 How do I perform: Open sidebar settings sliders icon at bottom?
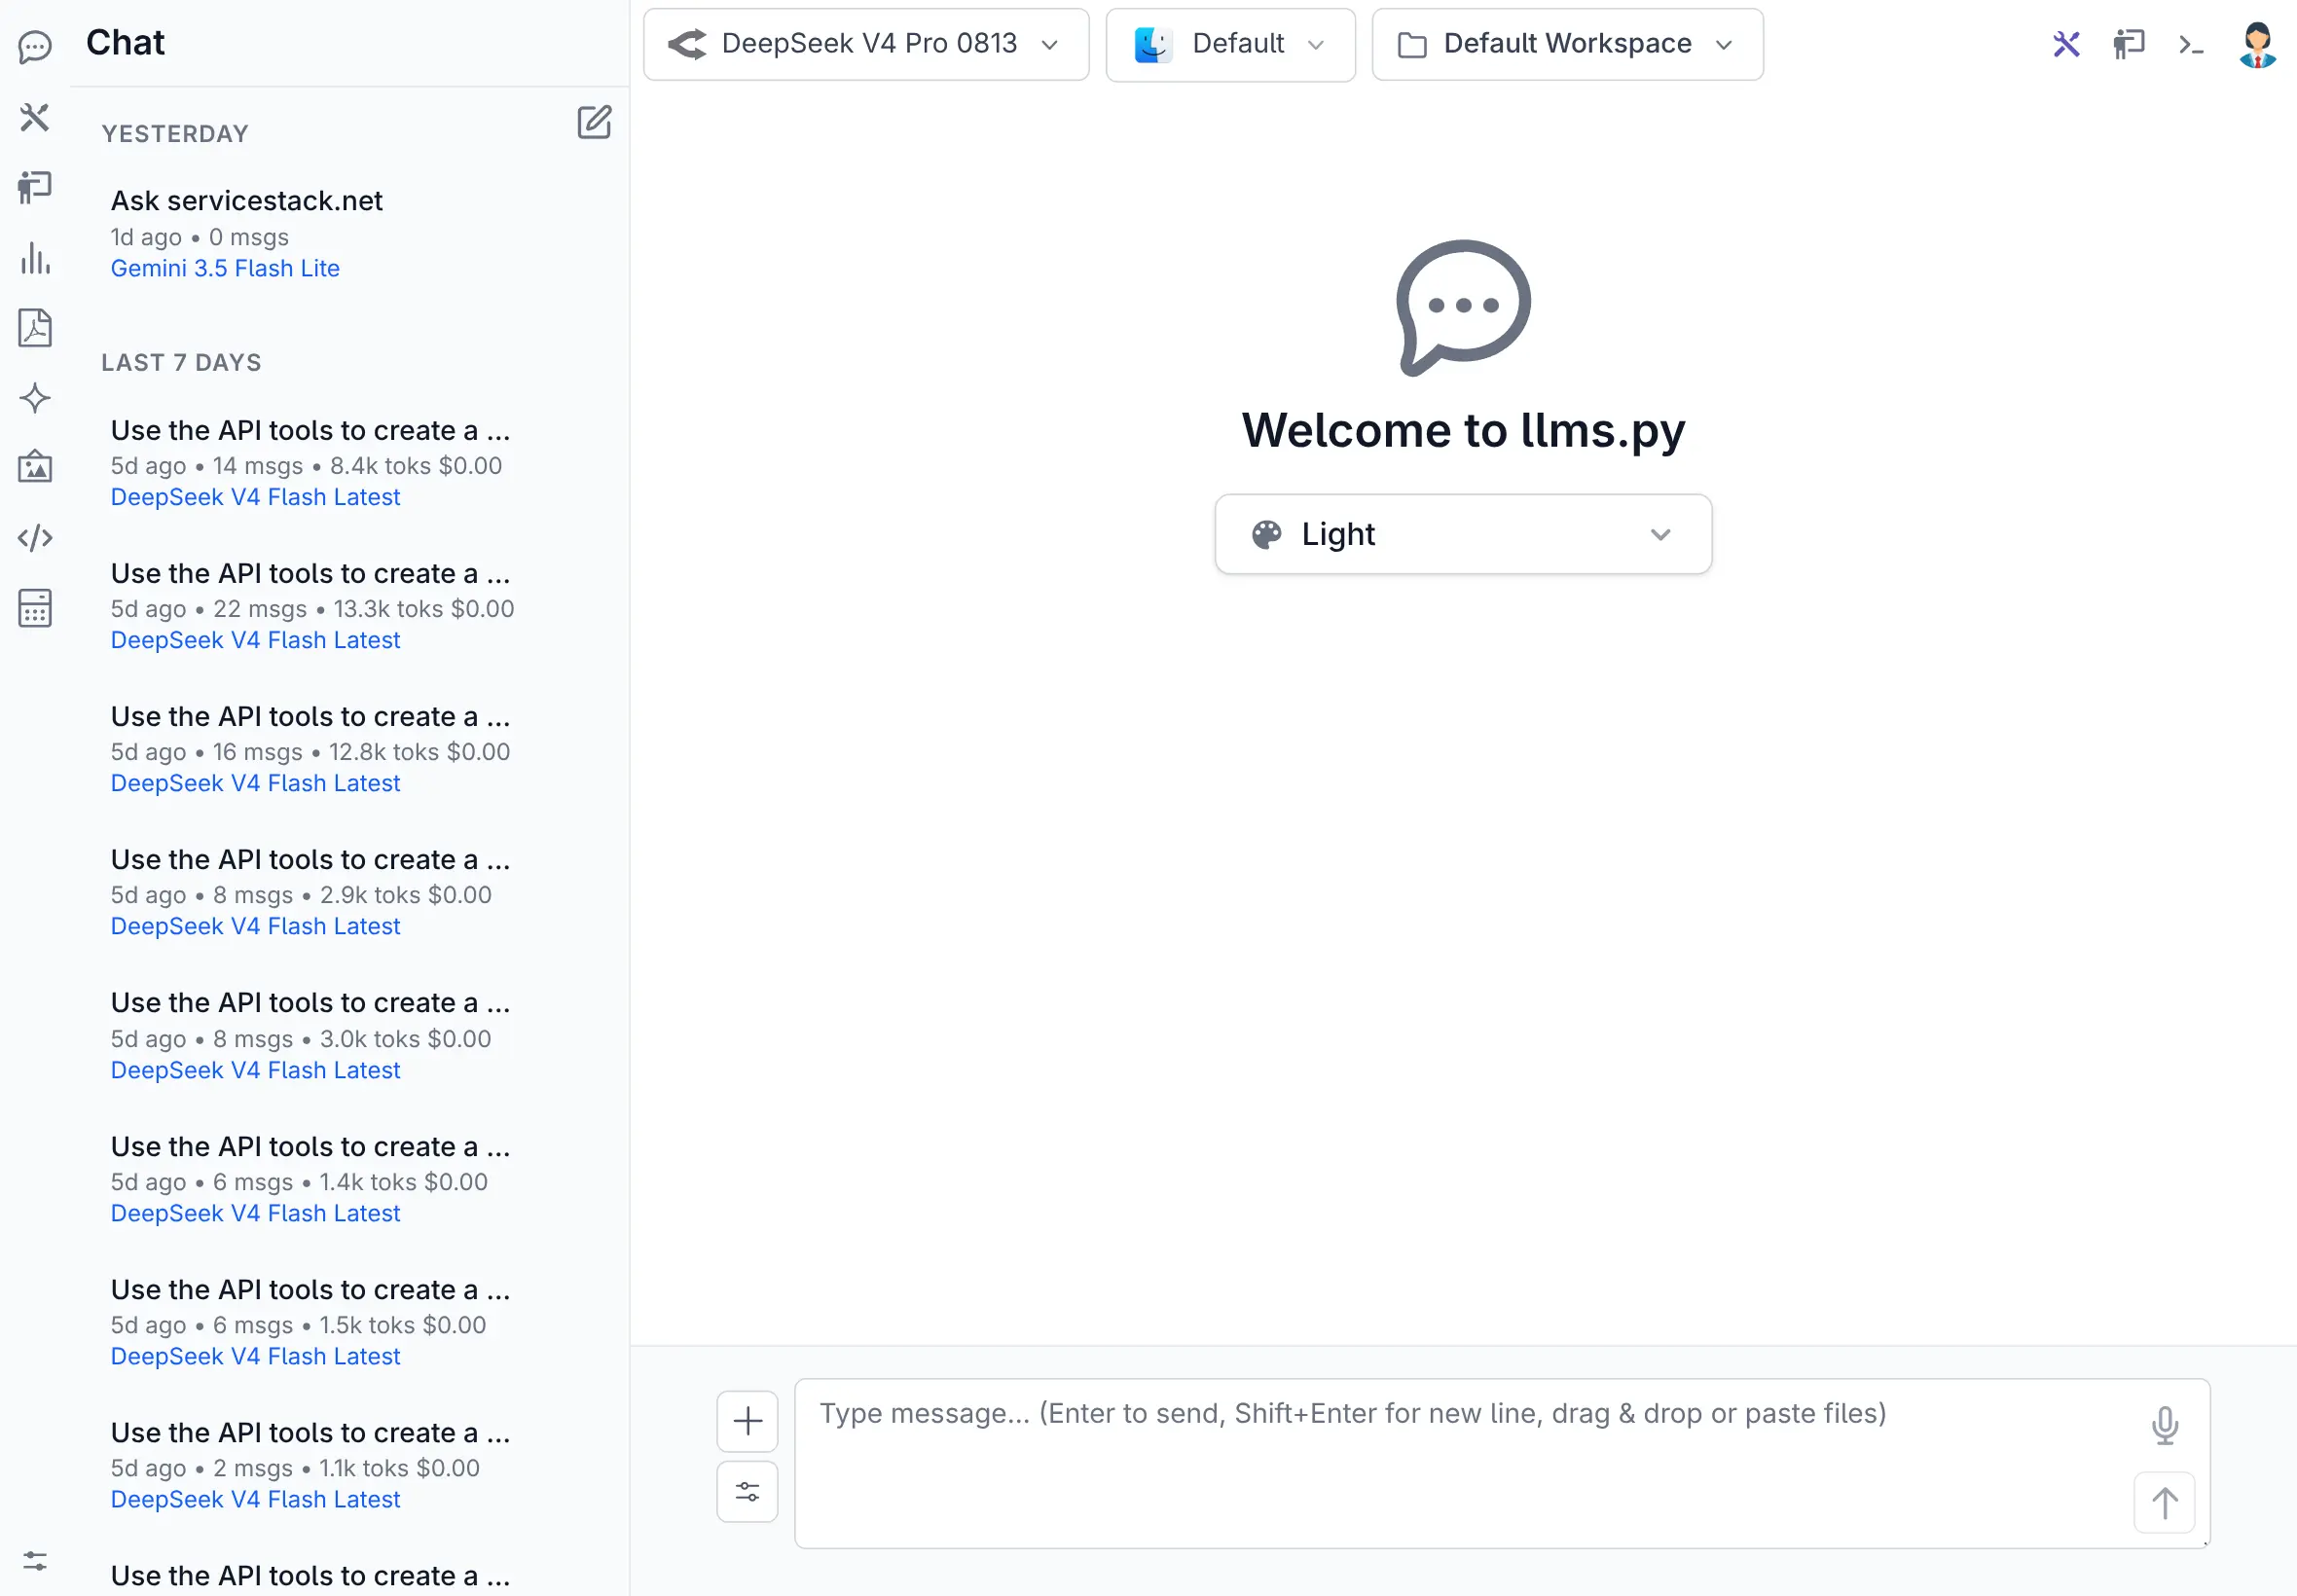(35, 1561)
